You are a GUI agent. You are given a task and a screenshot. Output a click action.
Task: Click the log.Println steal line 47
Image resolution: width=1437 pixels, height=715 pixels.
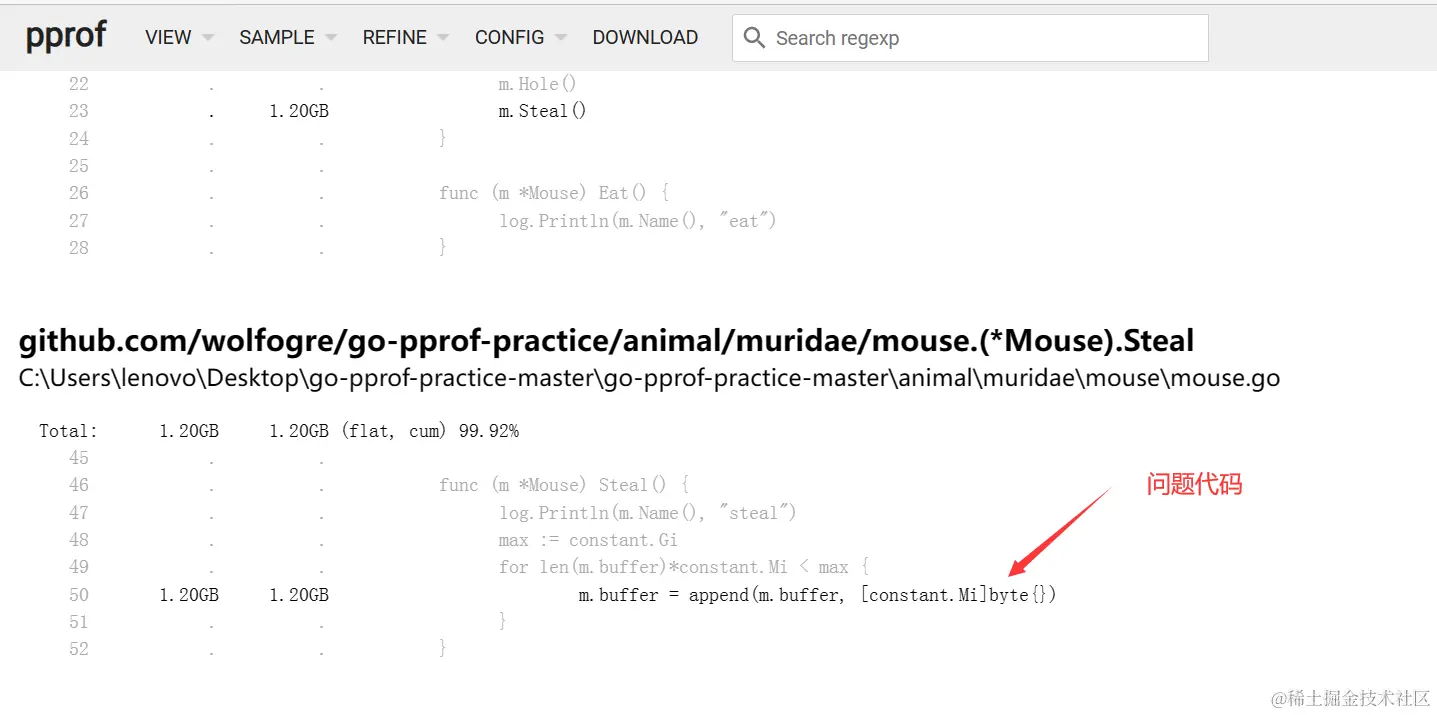tap(647, 513)
